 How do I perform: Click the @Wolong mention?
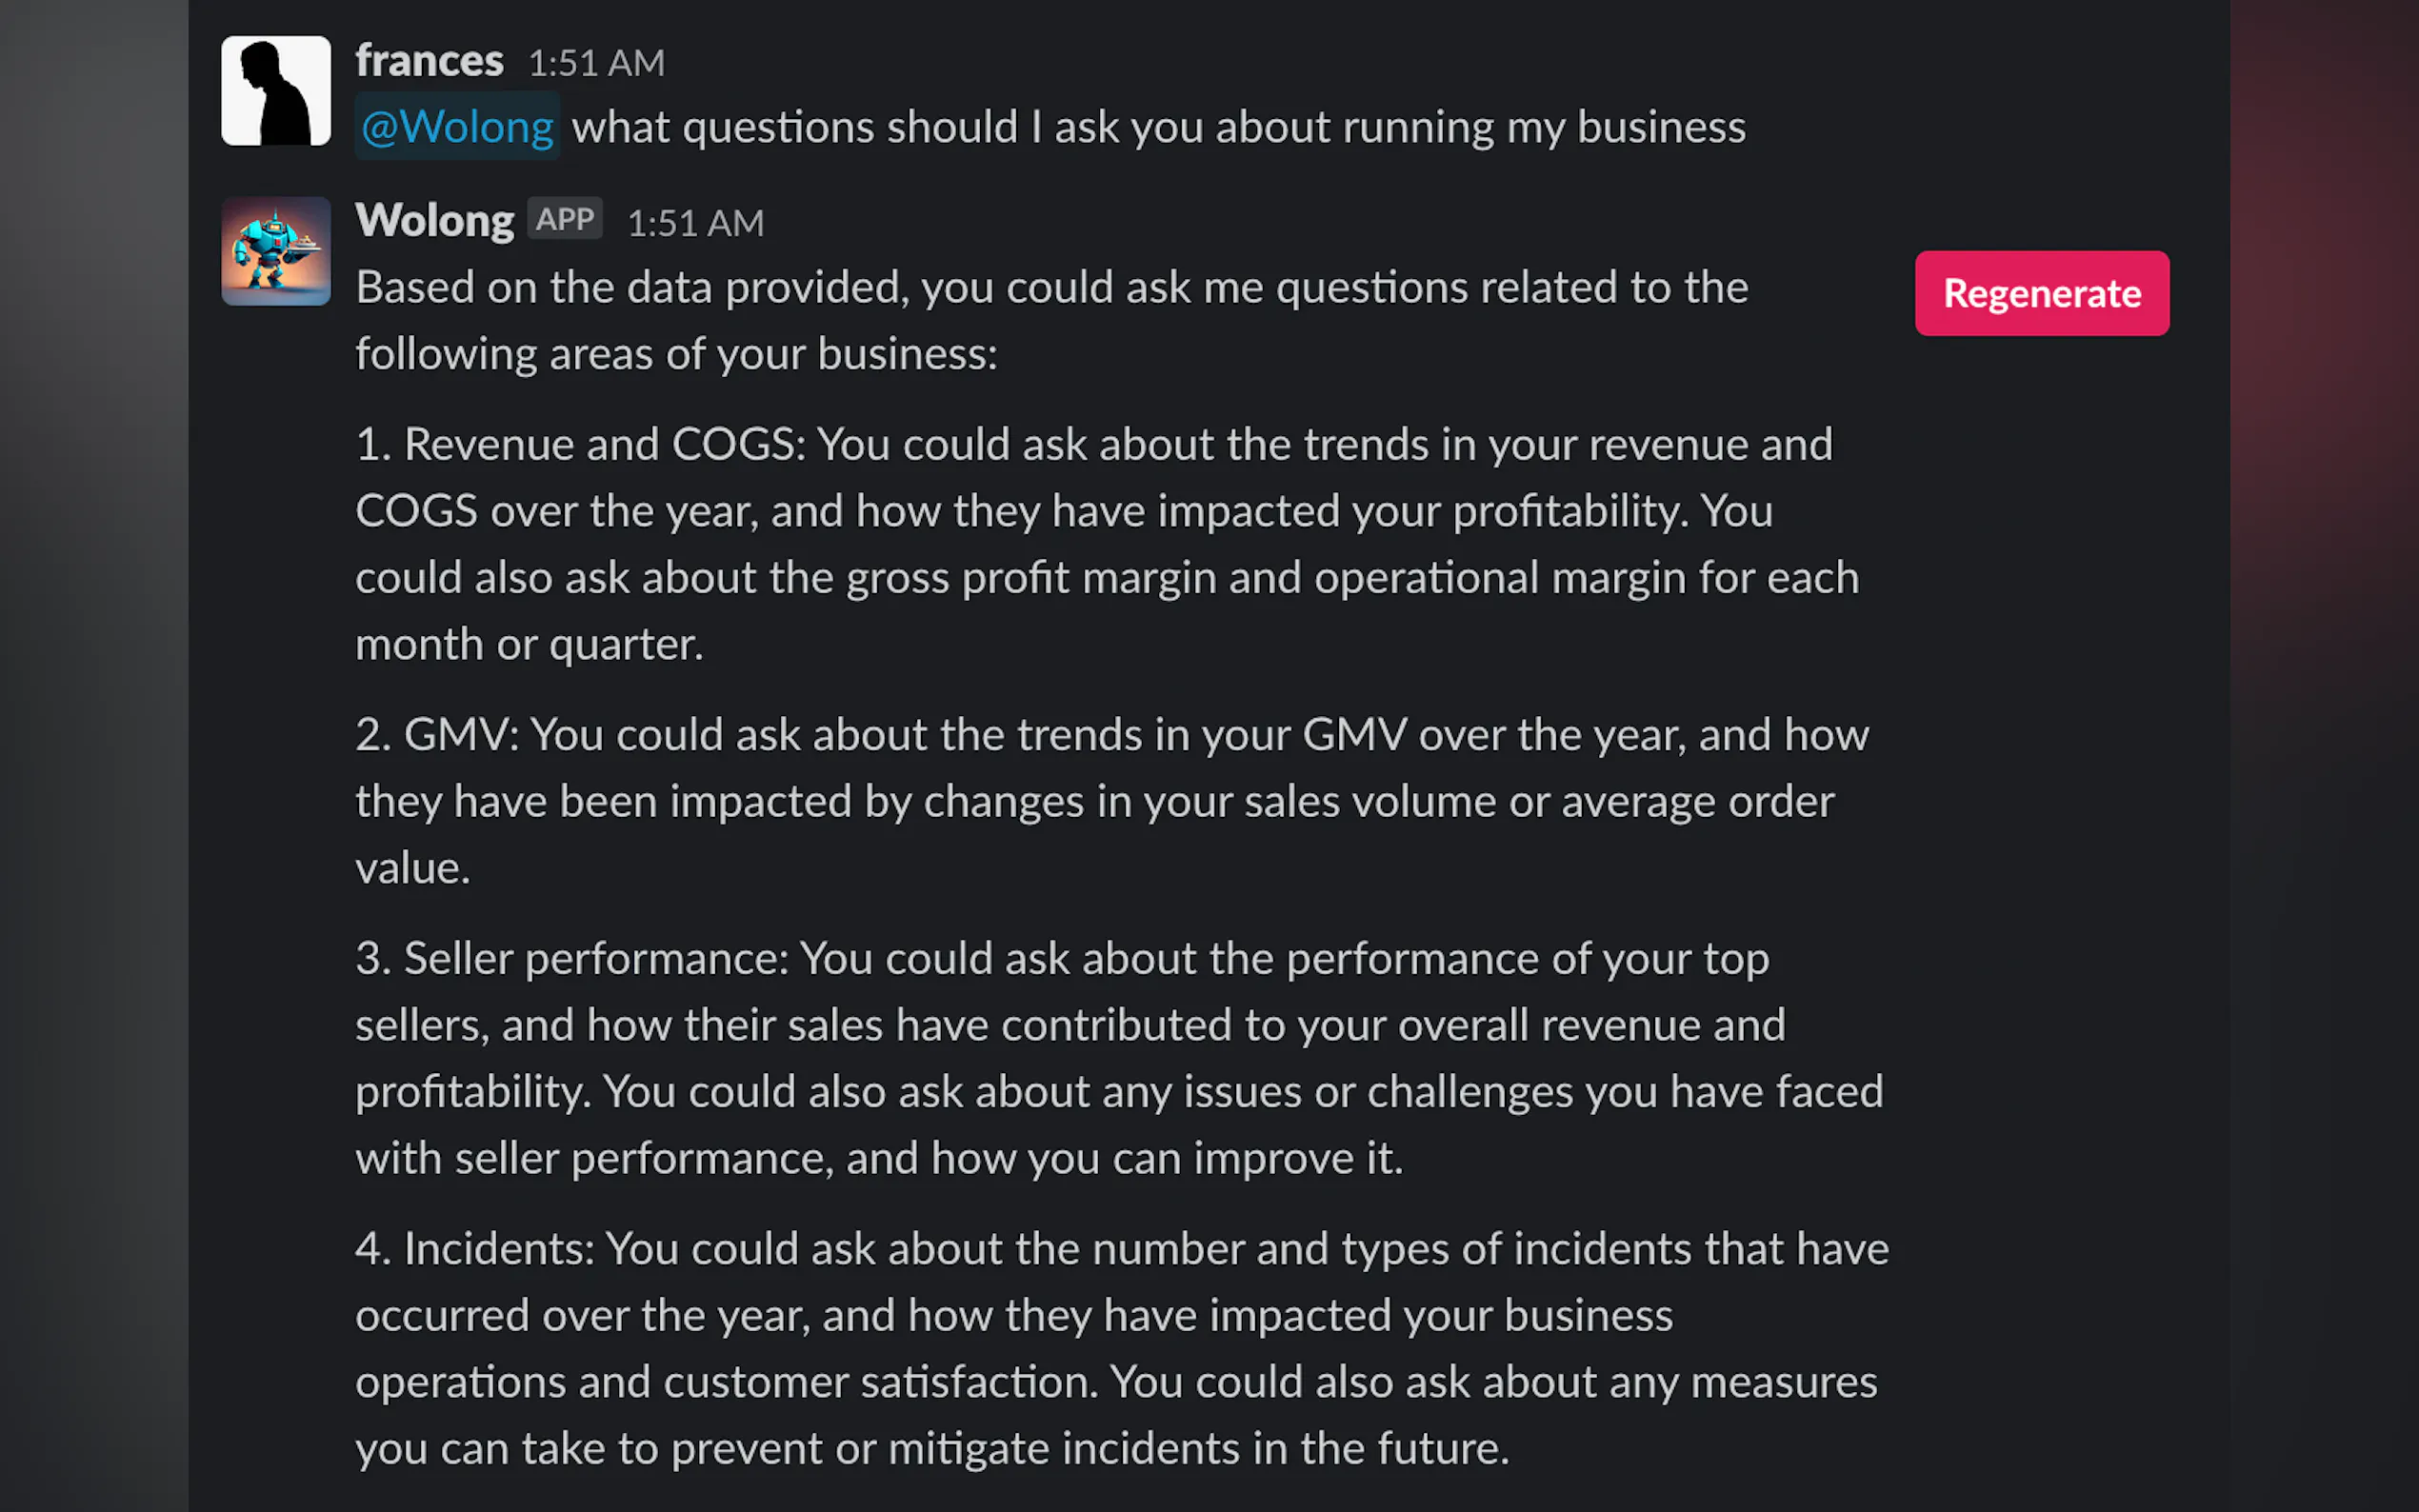click(457, 127)
